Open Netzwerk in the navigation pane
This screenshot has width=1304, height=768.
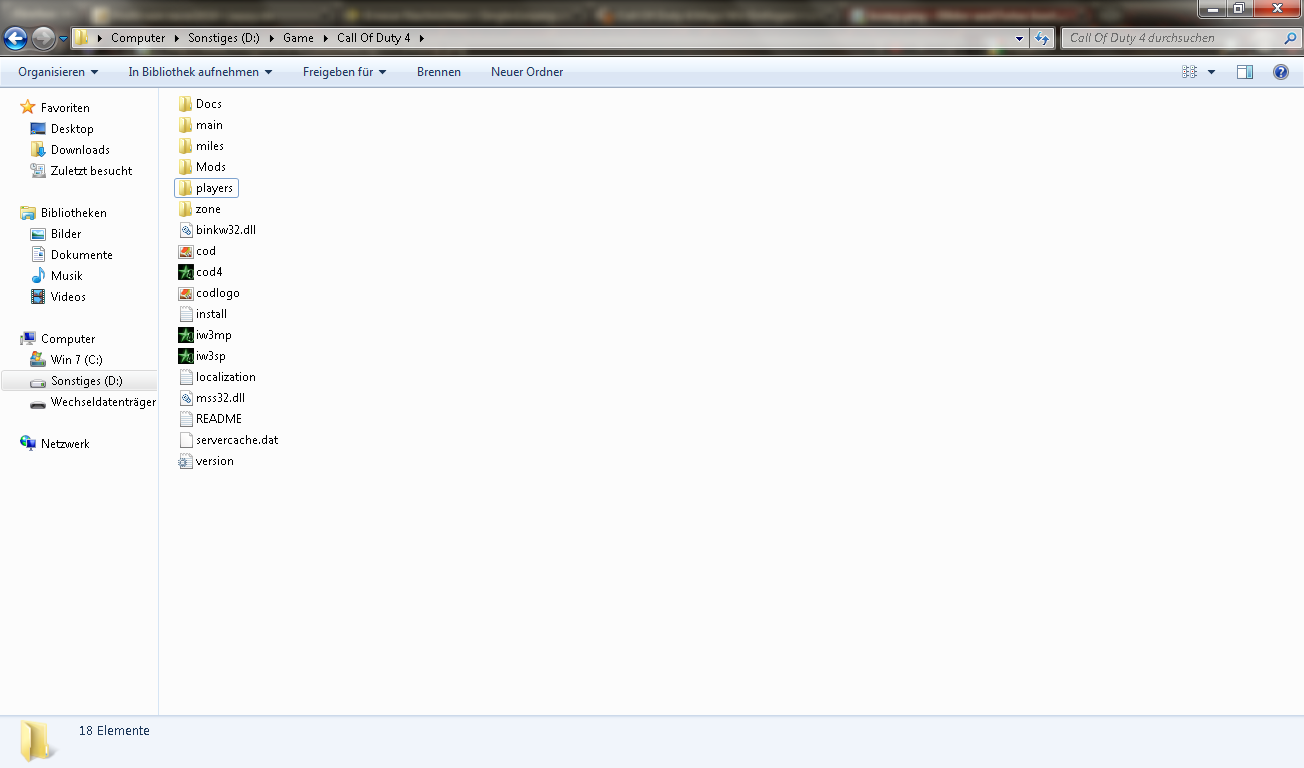point(65,444)
